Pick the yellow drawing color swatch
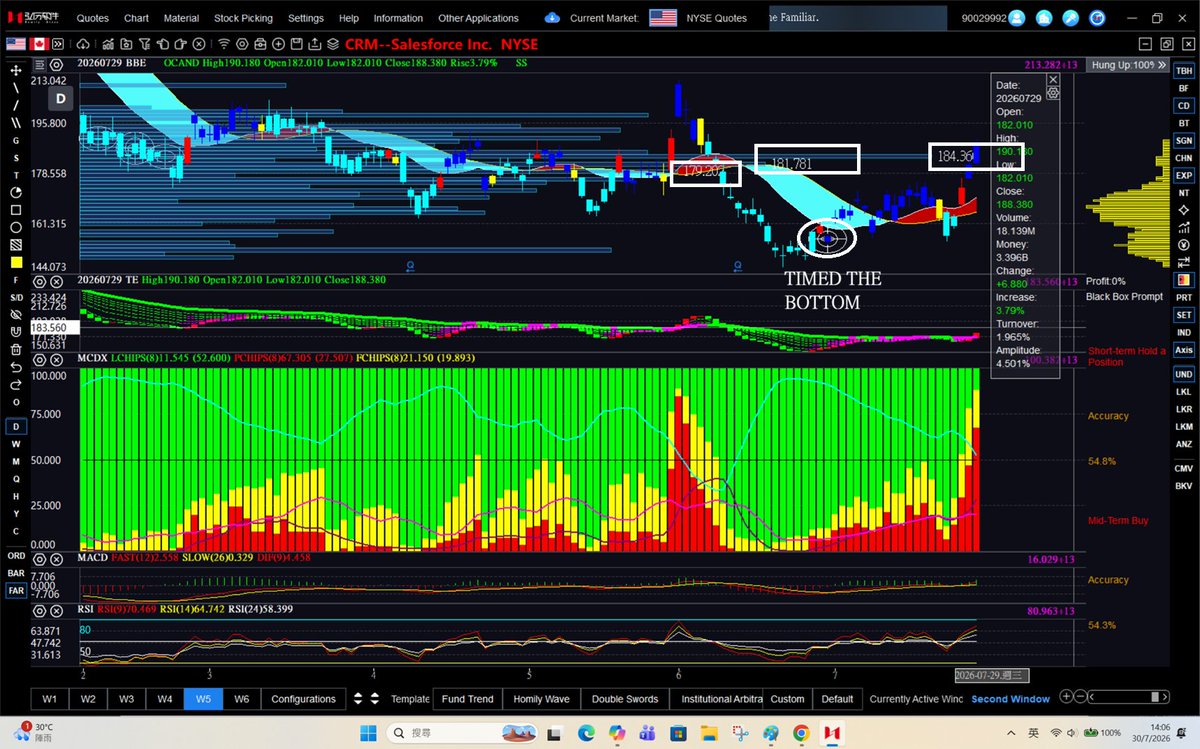The height and width of the screenshot is (749, 1200). click(16, 262)
